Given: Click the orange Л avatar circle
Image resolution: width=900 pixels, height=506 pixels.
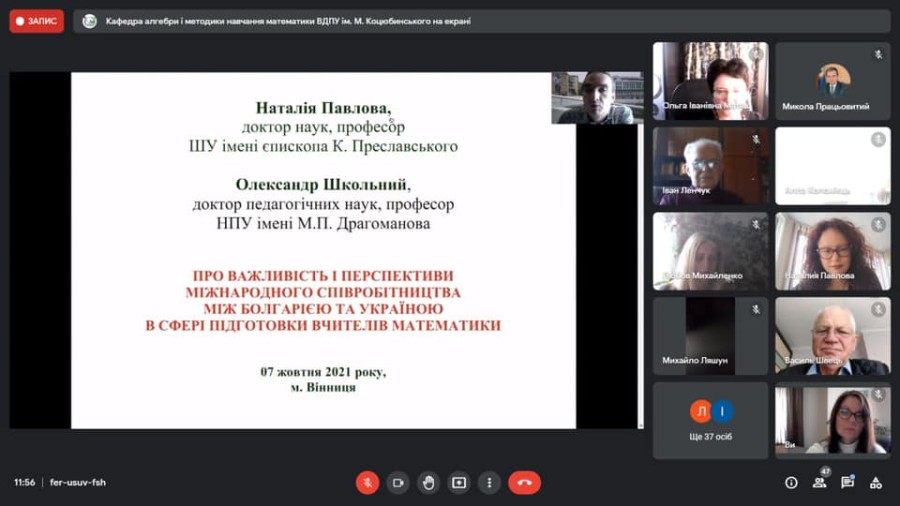Looking at the screenshot, I should click(x=701, y=411).
